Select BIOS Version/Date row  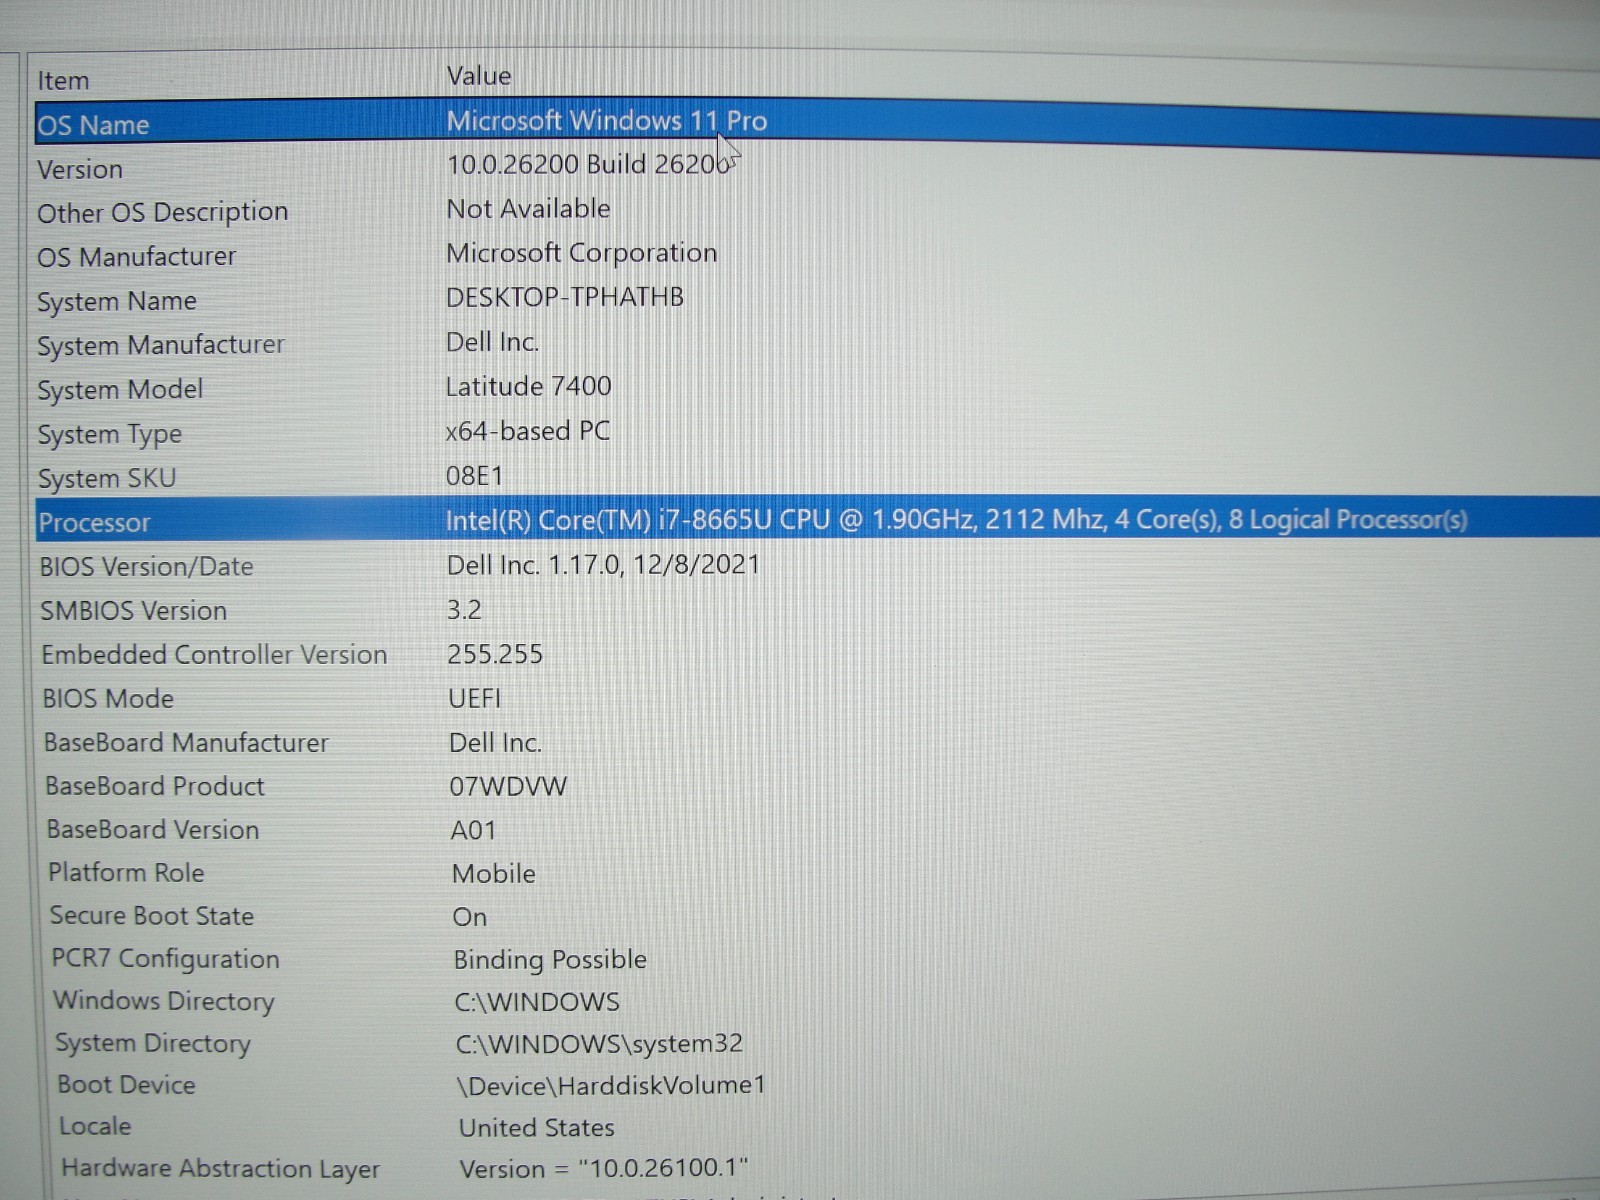[146, 567]
